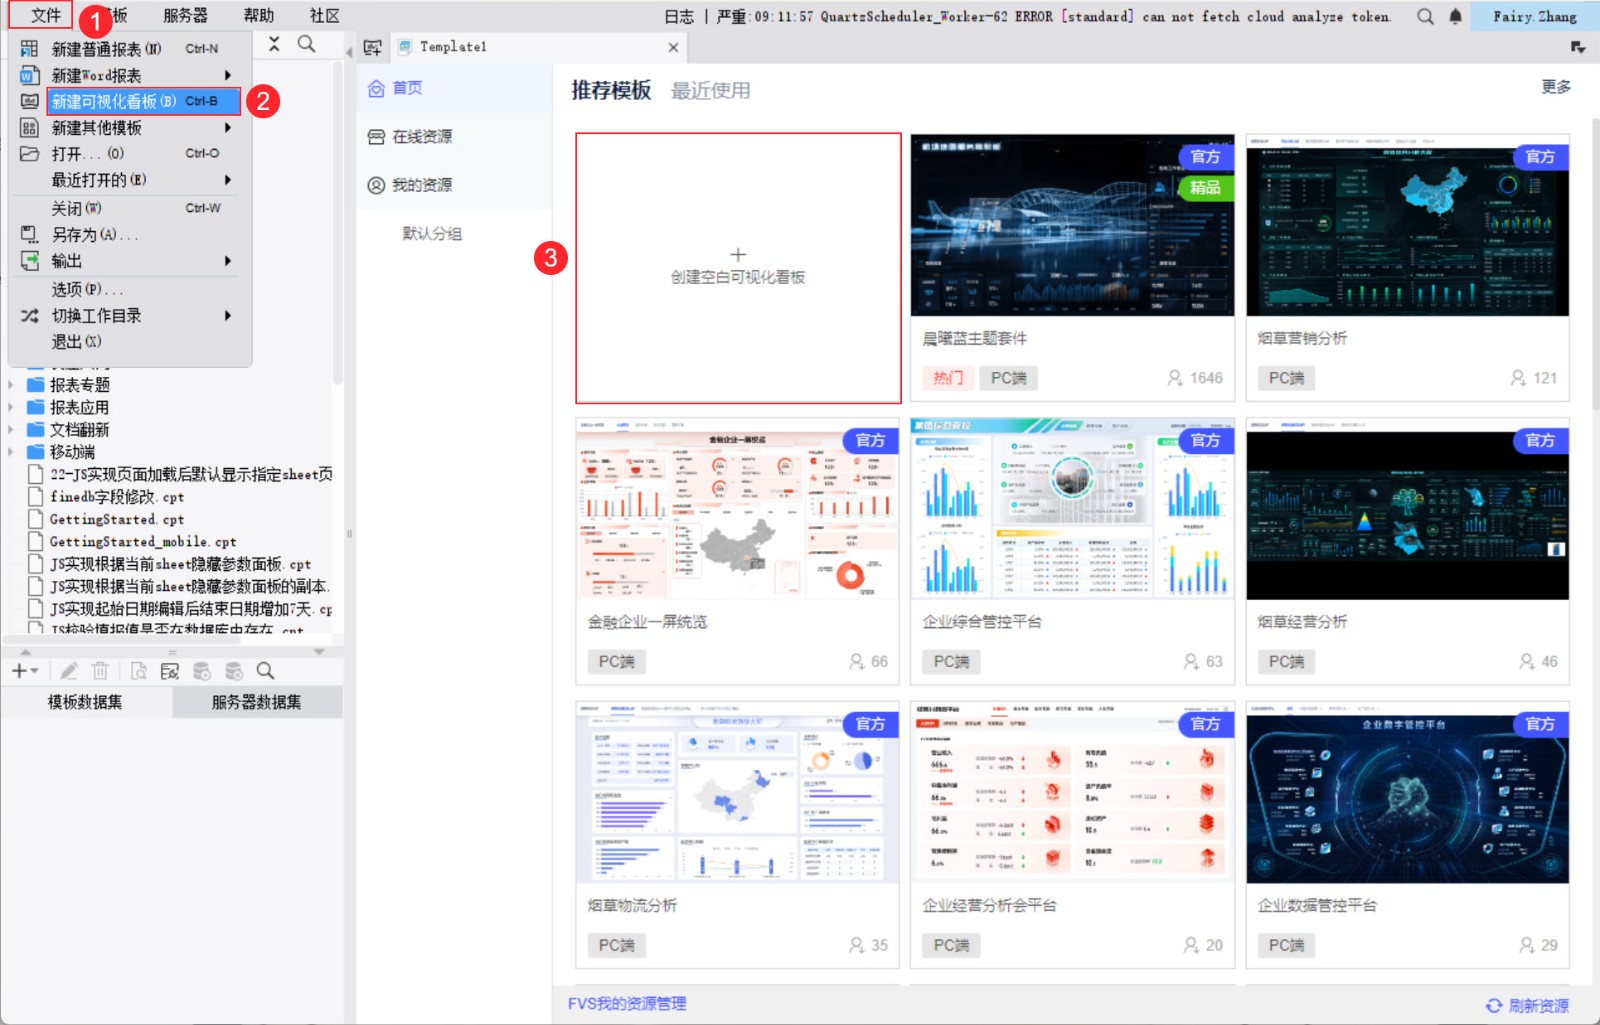Open the 金融企业一屏统览 template thumbnail

pyautogui.click(x=737, y=509)
